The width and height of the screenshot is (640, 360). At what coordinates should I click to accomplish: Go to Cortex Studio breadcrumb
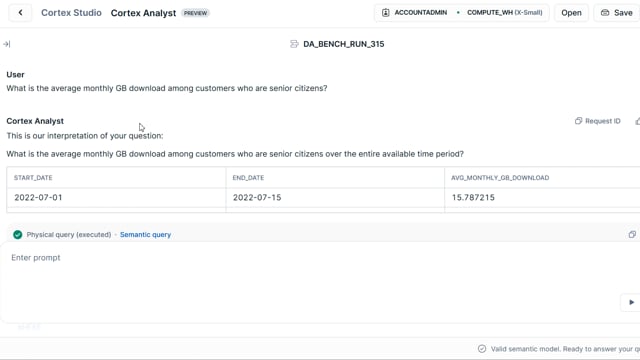tap(71, 13)
